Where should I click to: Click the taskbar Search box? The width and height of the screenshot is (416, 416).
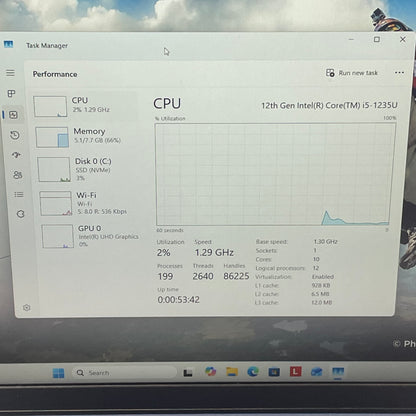124,372
